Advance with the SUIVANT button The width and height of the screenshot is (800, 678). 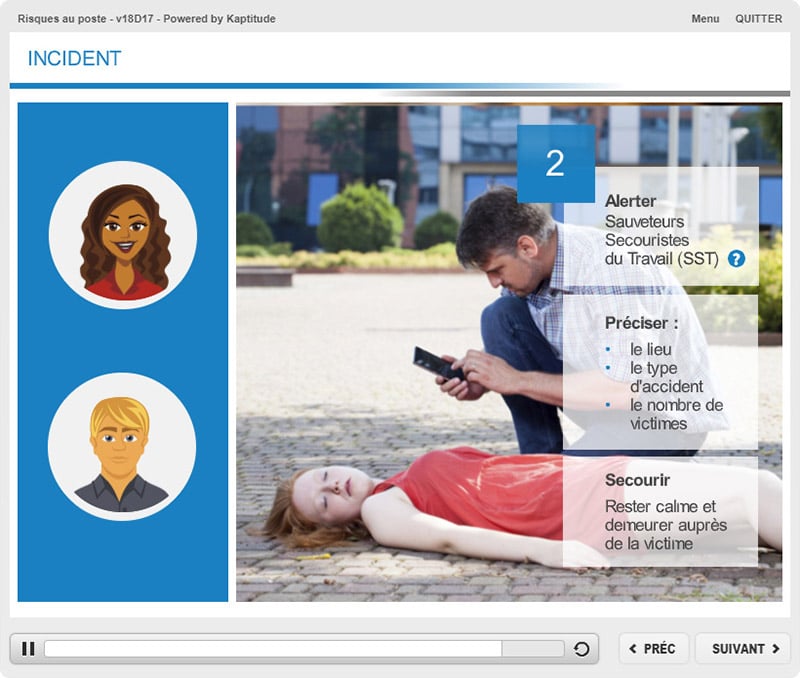coord(743,649)
